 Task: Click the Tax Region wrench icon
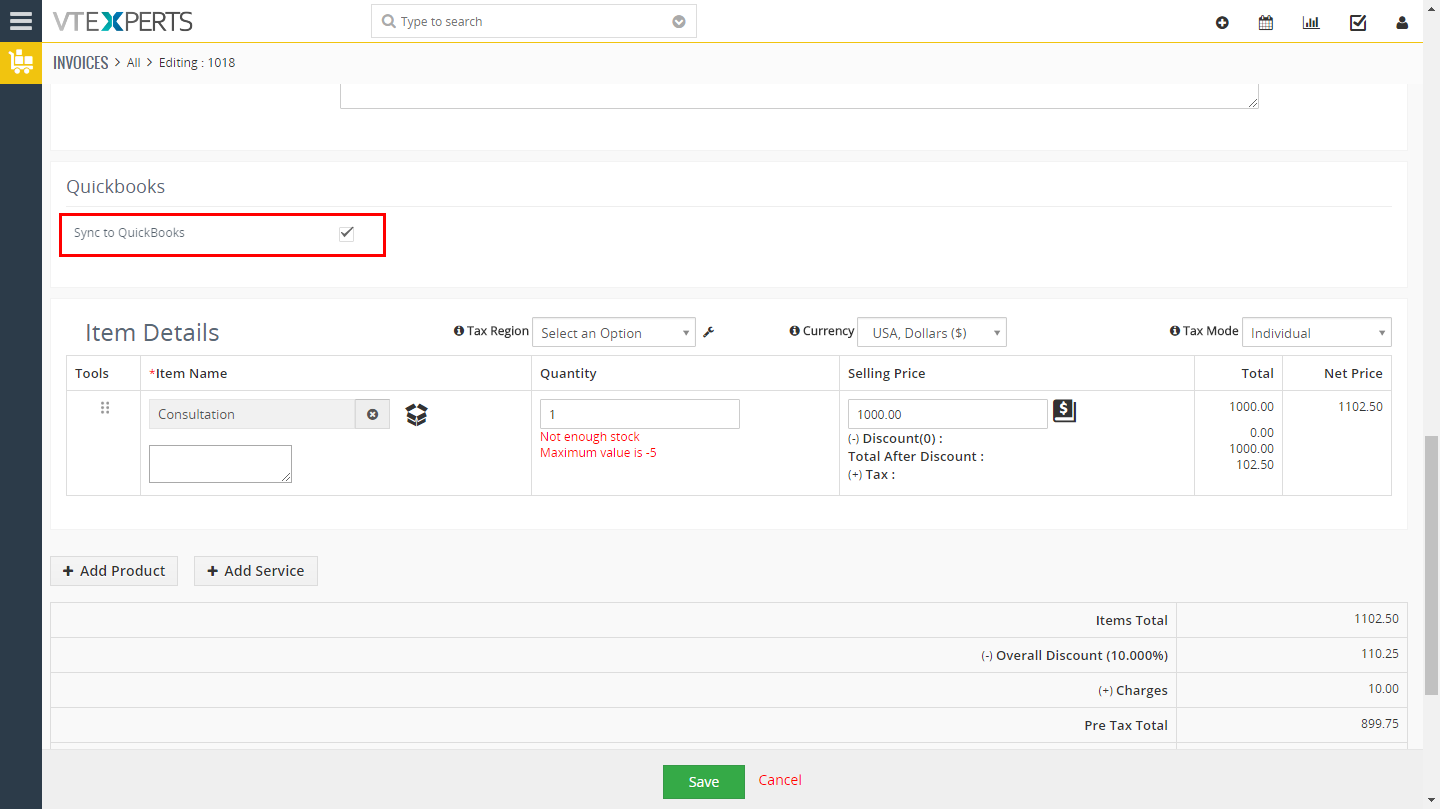pyautogui.click(x=709, y=332)
